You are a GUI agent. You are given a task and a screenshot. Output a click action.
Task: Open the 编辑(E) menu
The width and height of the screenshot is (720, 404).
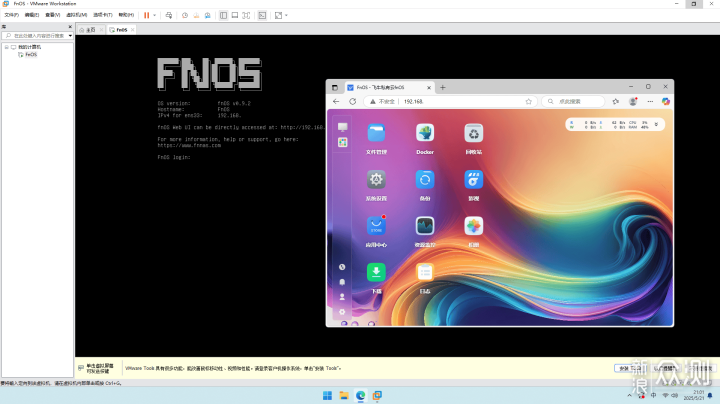(32, 15)
